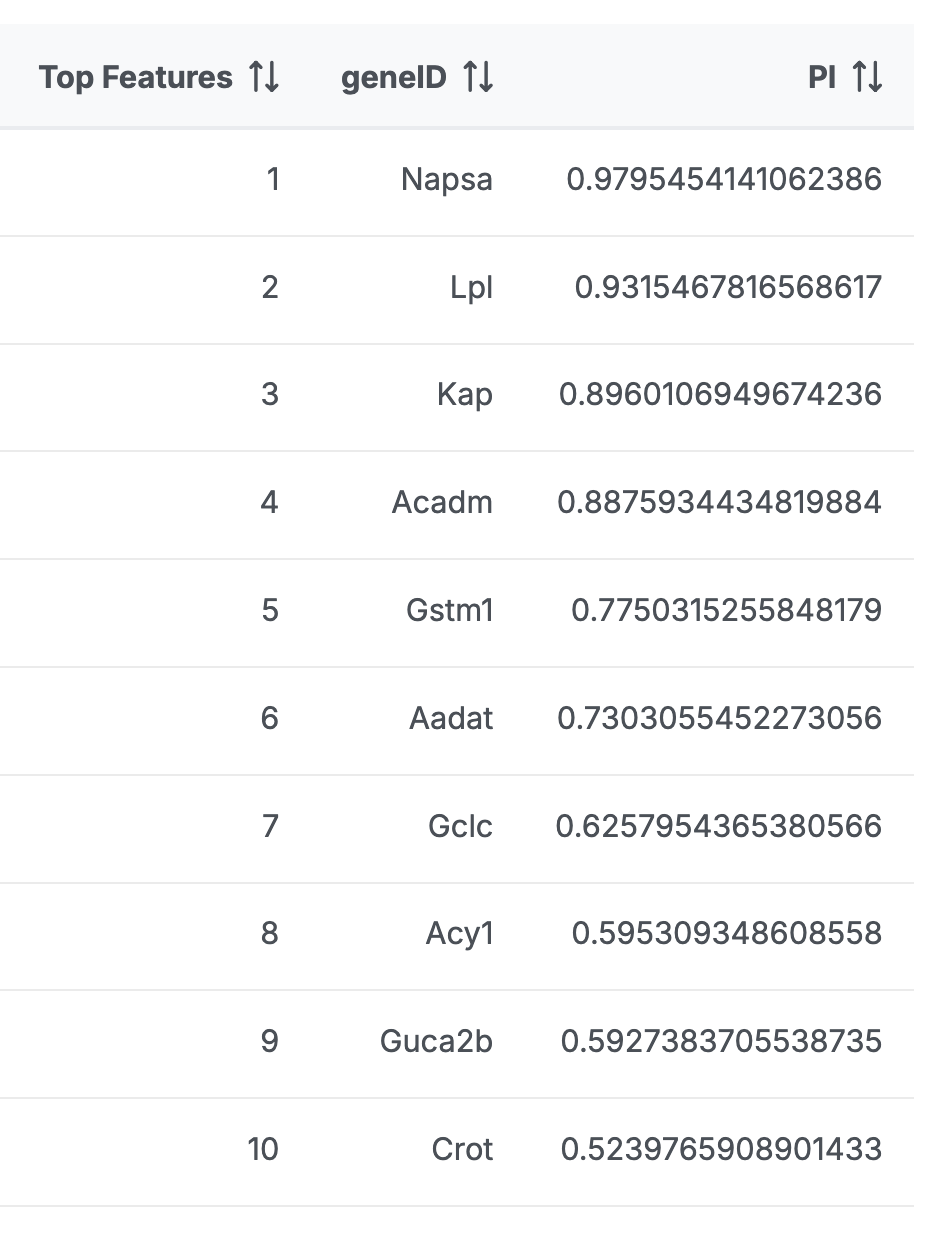Click the Kap gene cell
940x1248 pixels.
pyautogui.click(x=465, y=395)
